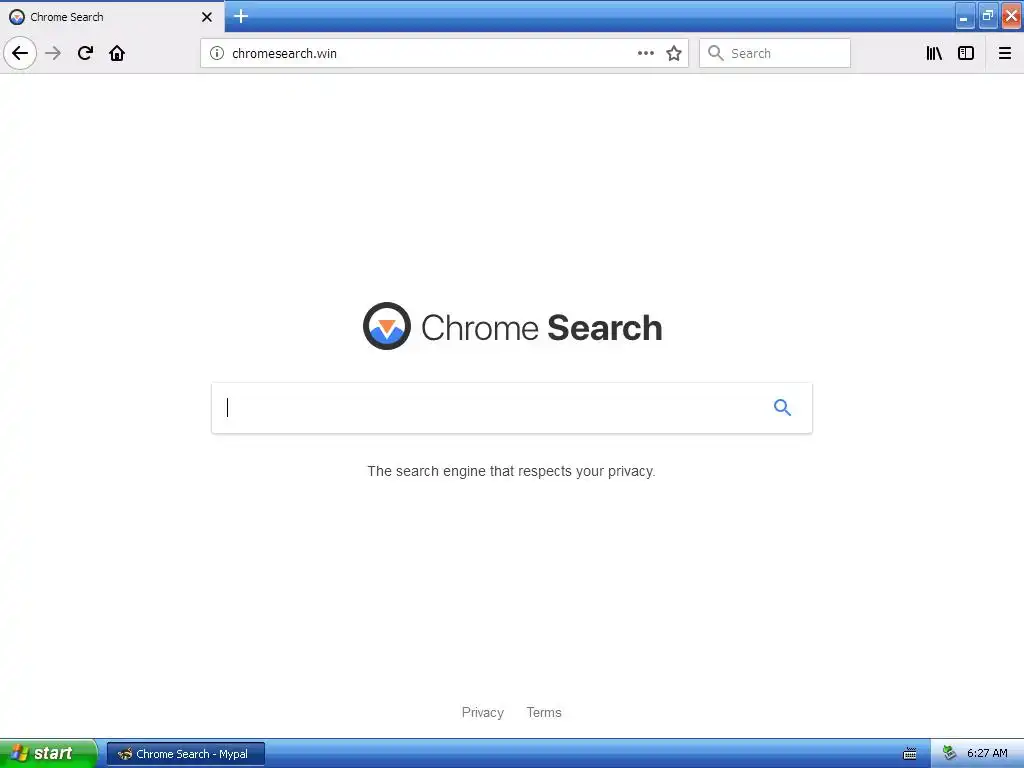Click the forward navigation arrow
Image resolution: width=1024 pixels, height=768 pixels.
point(53,53)
